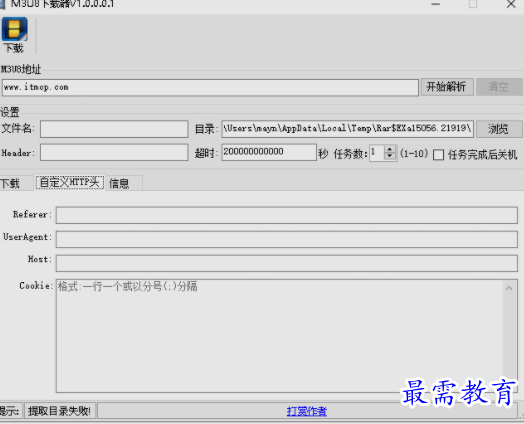
Task: Click the 目录 directory path field
Action: [x=347, y=129]
